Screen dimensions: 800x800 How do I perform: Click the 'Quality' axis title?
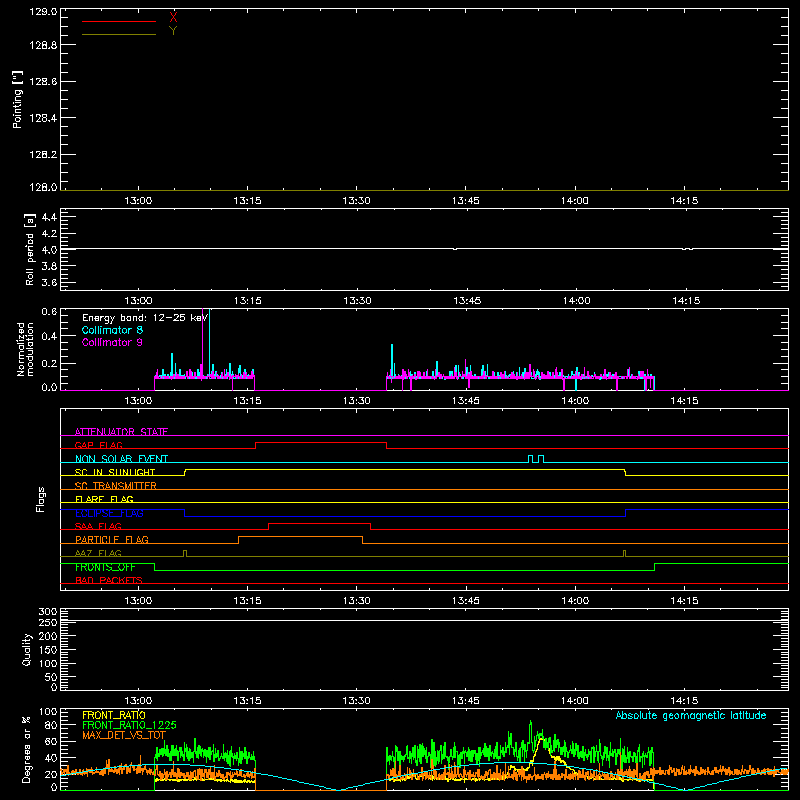tap(27, 649)
